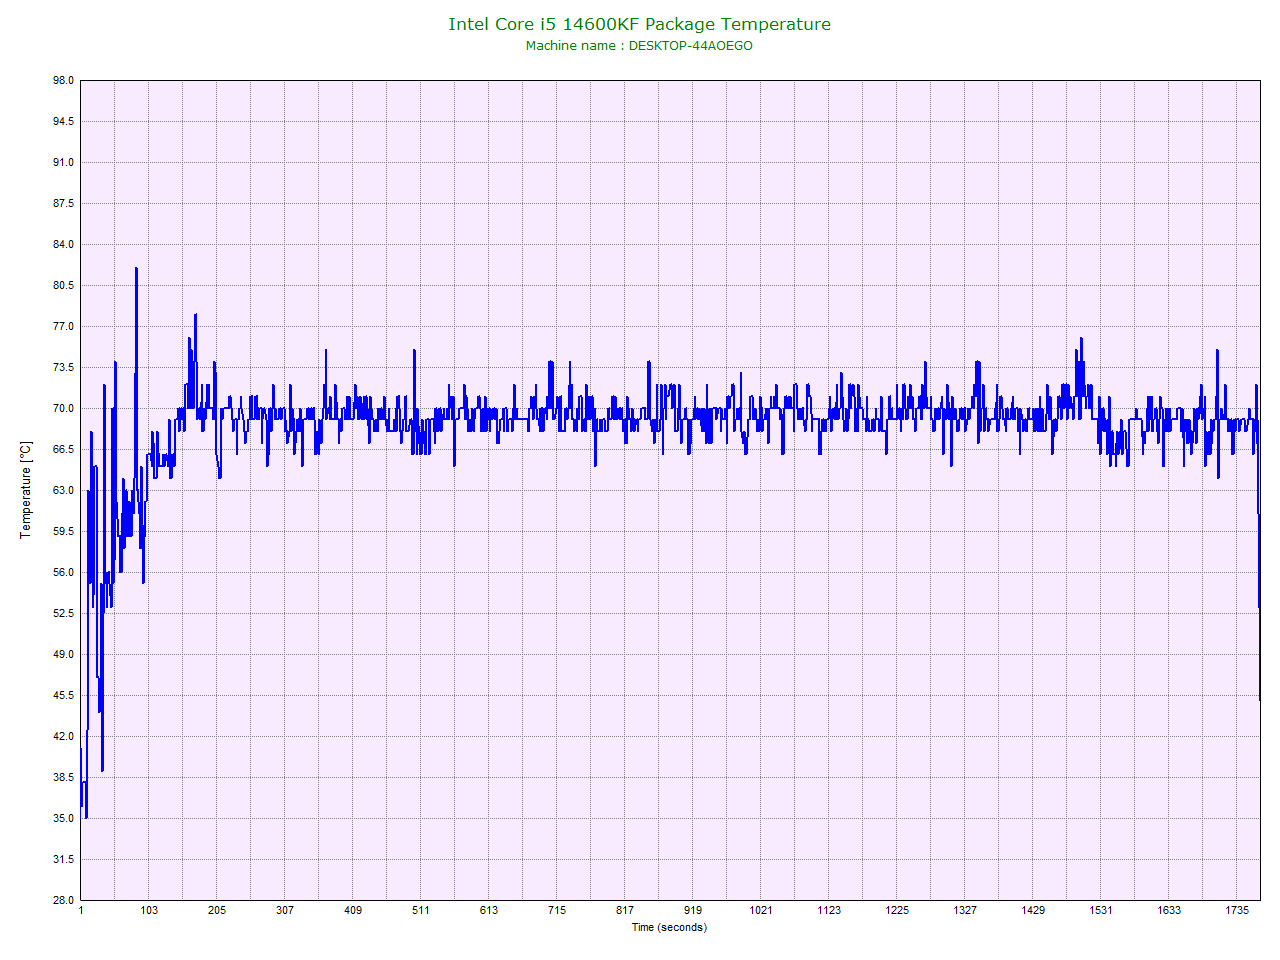Select the 52.5 temperature axis label

point(63,613)
